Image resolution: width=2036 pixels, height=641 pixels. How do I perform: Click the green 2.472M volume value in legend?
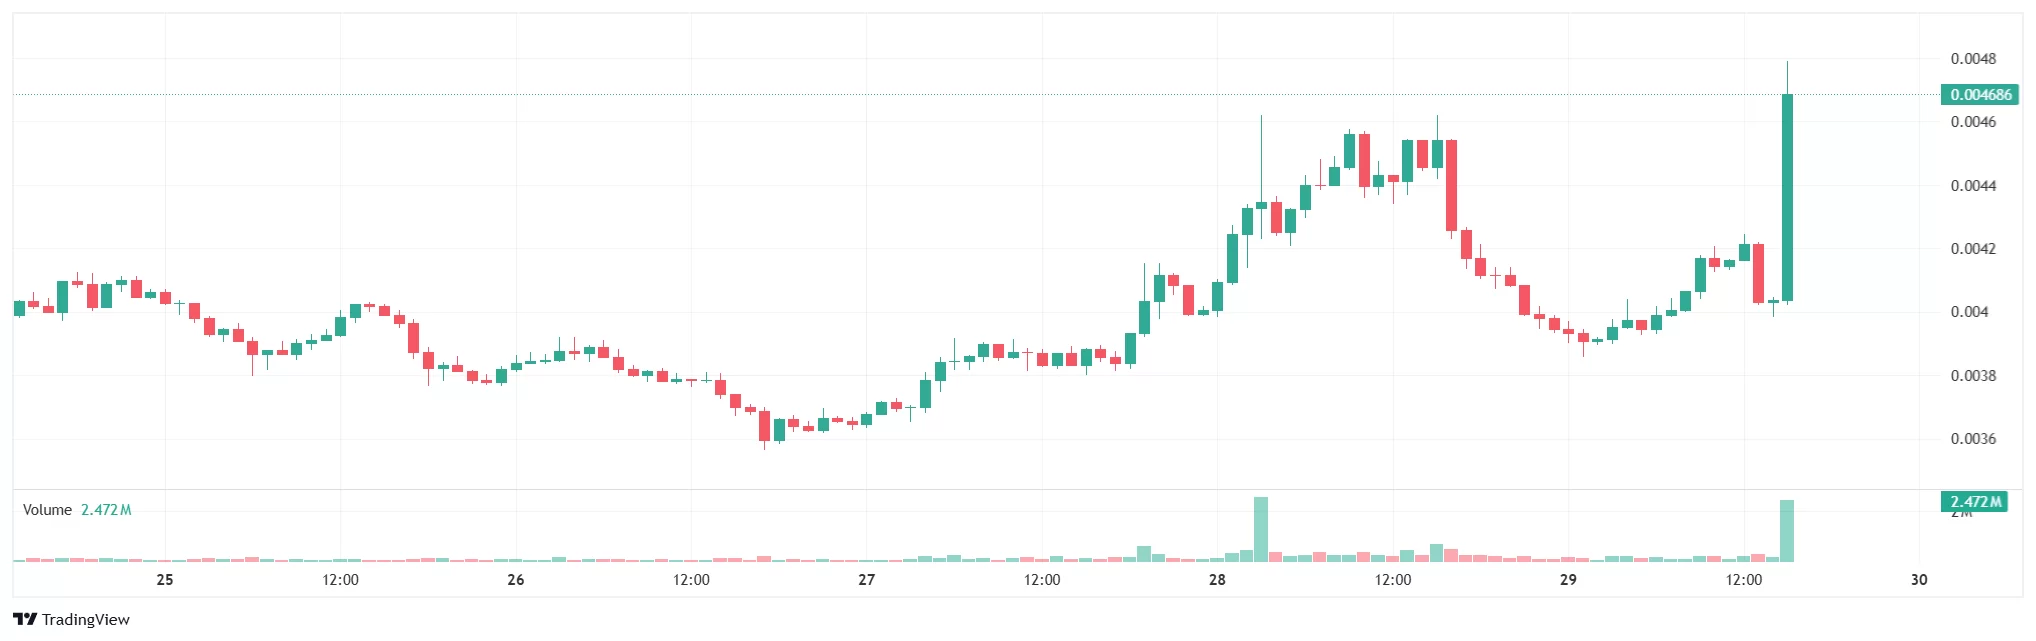coord(106,510)
